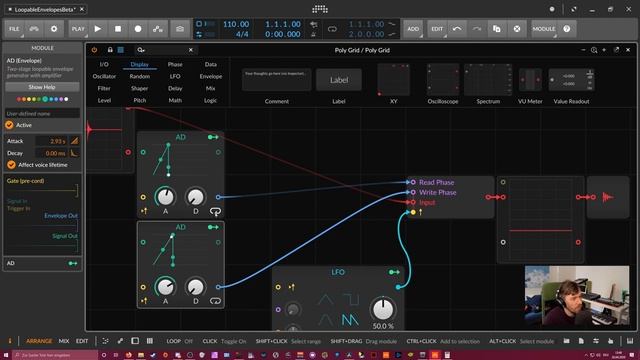
Task: Pick the Spectrum module thumbnail
Action: click(488, 80)
